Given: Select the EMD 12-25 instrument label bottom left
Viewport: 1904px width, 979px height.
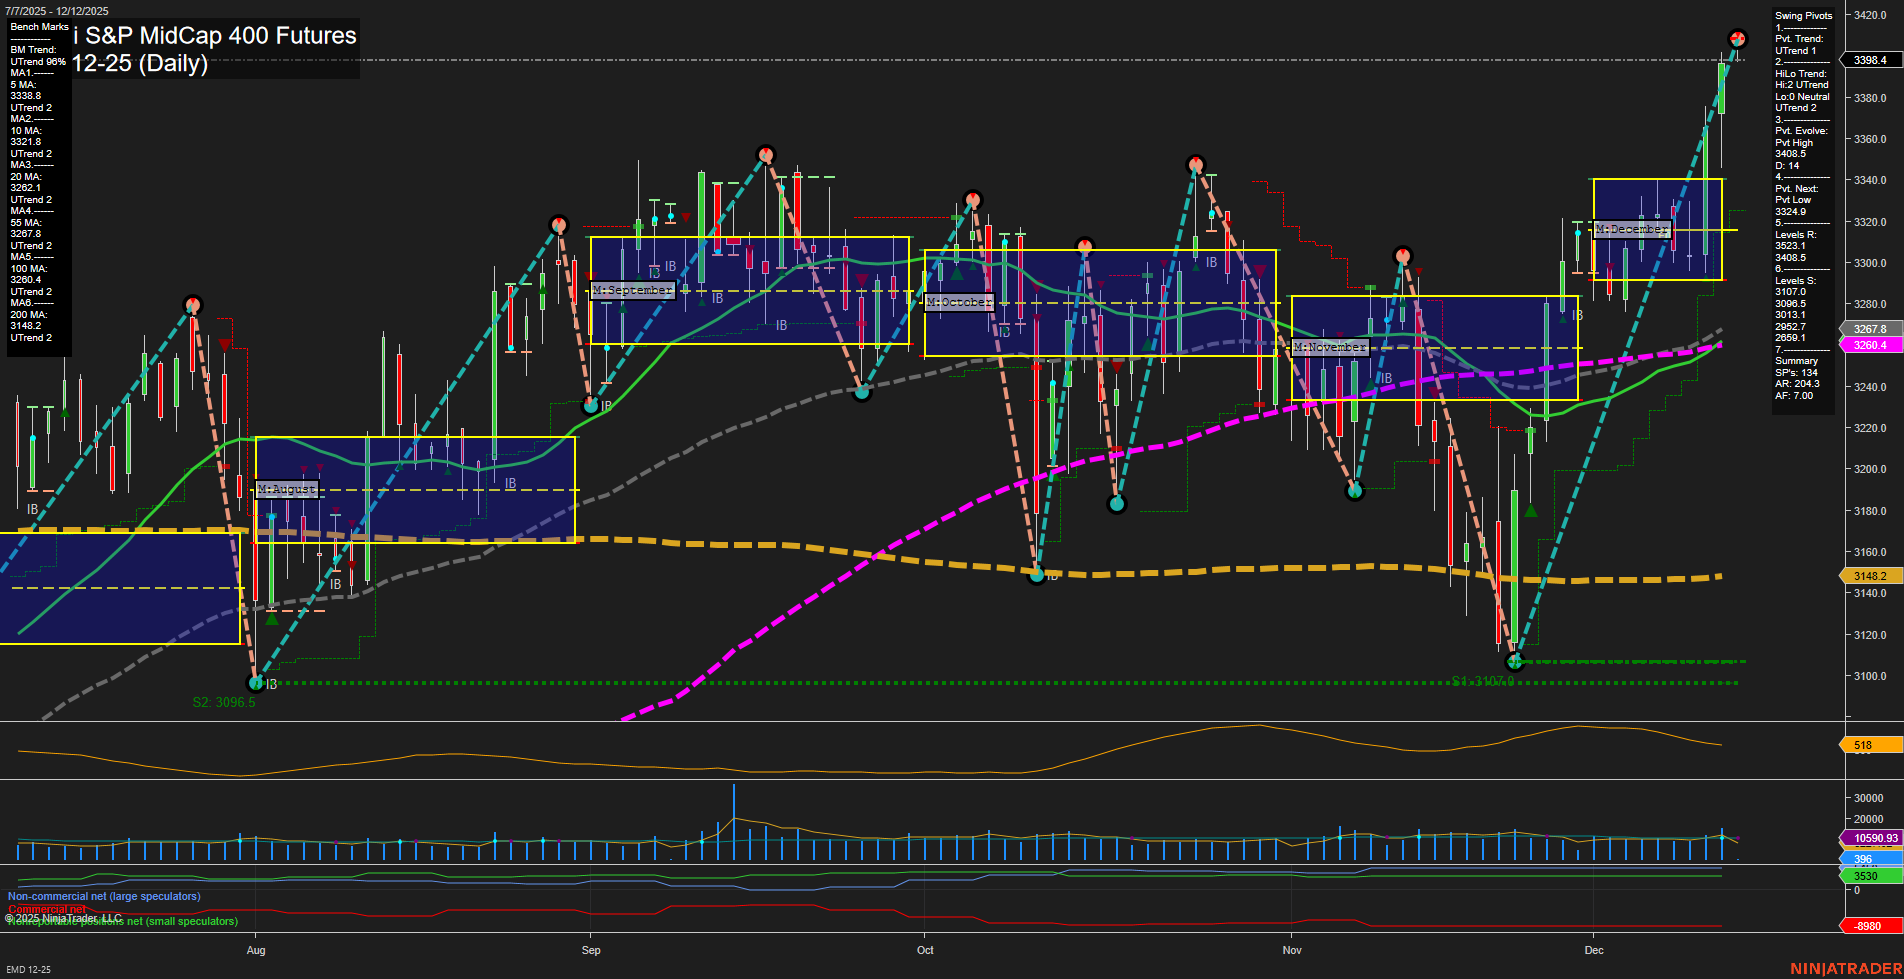Looking at the screenshot, I should (x=30, y=969).
